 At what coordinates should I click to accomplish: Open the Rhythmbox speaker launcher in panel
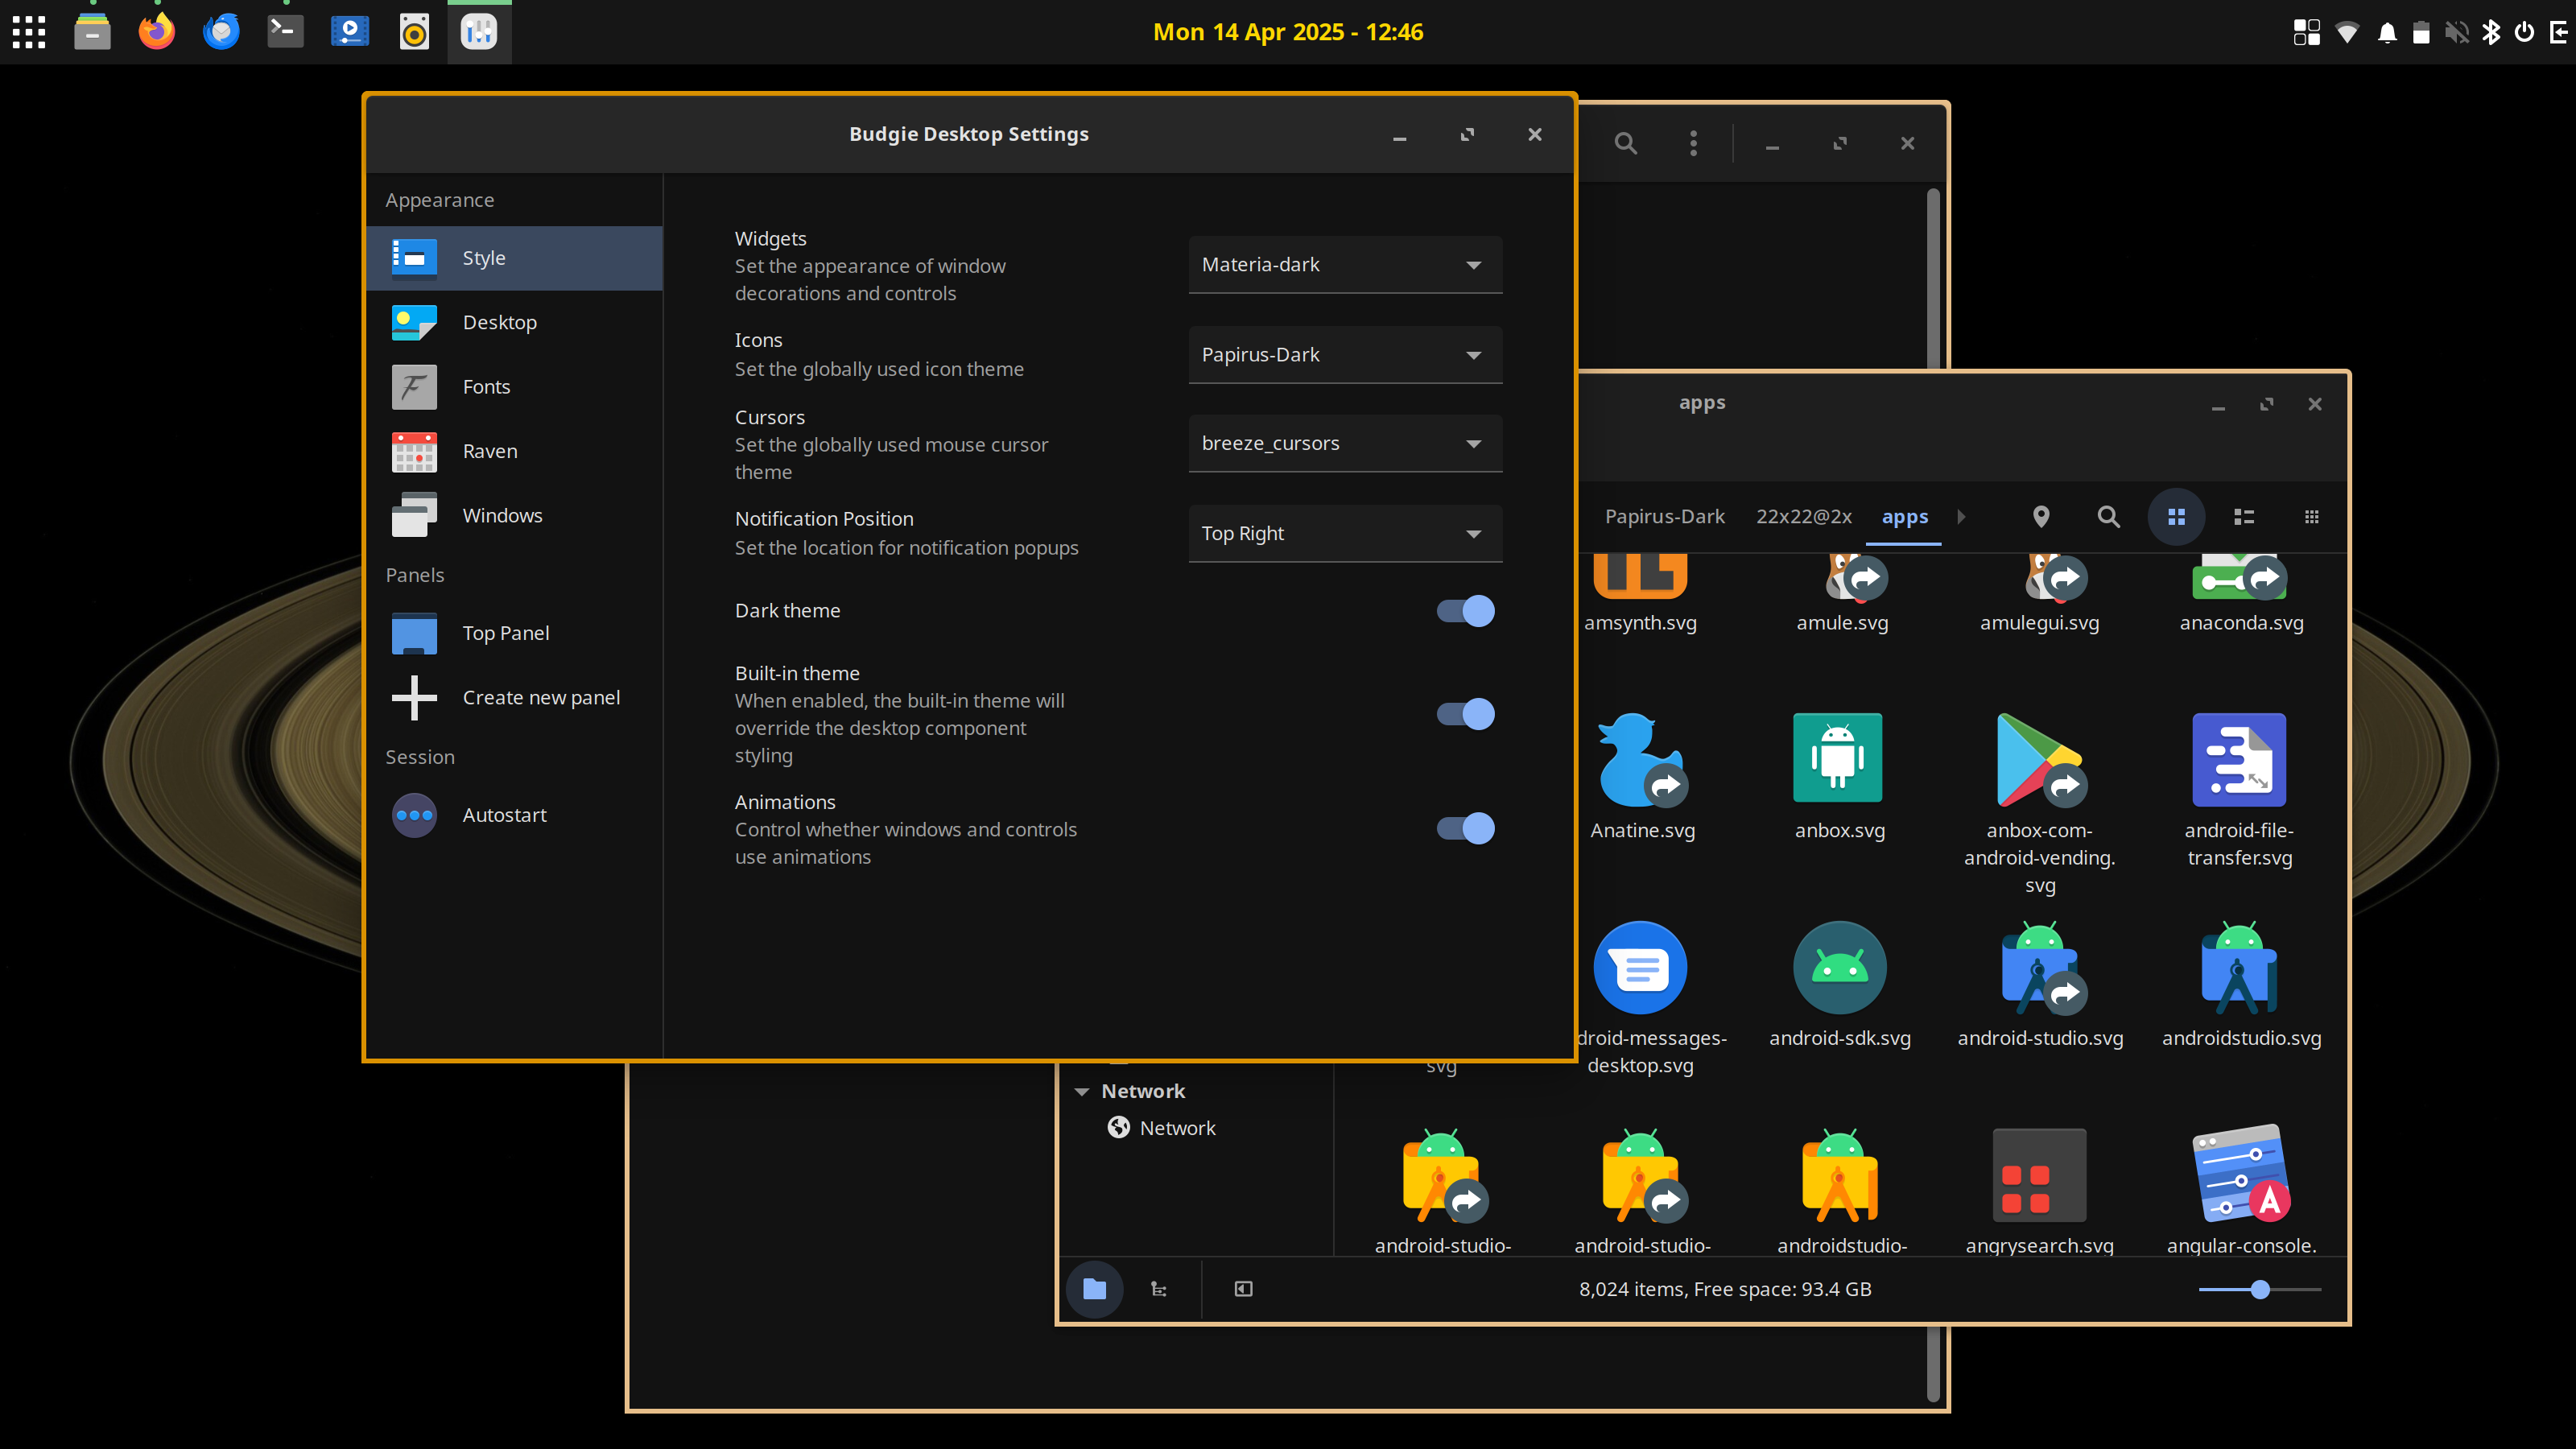click(x=414, y=32)
